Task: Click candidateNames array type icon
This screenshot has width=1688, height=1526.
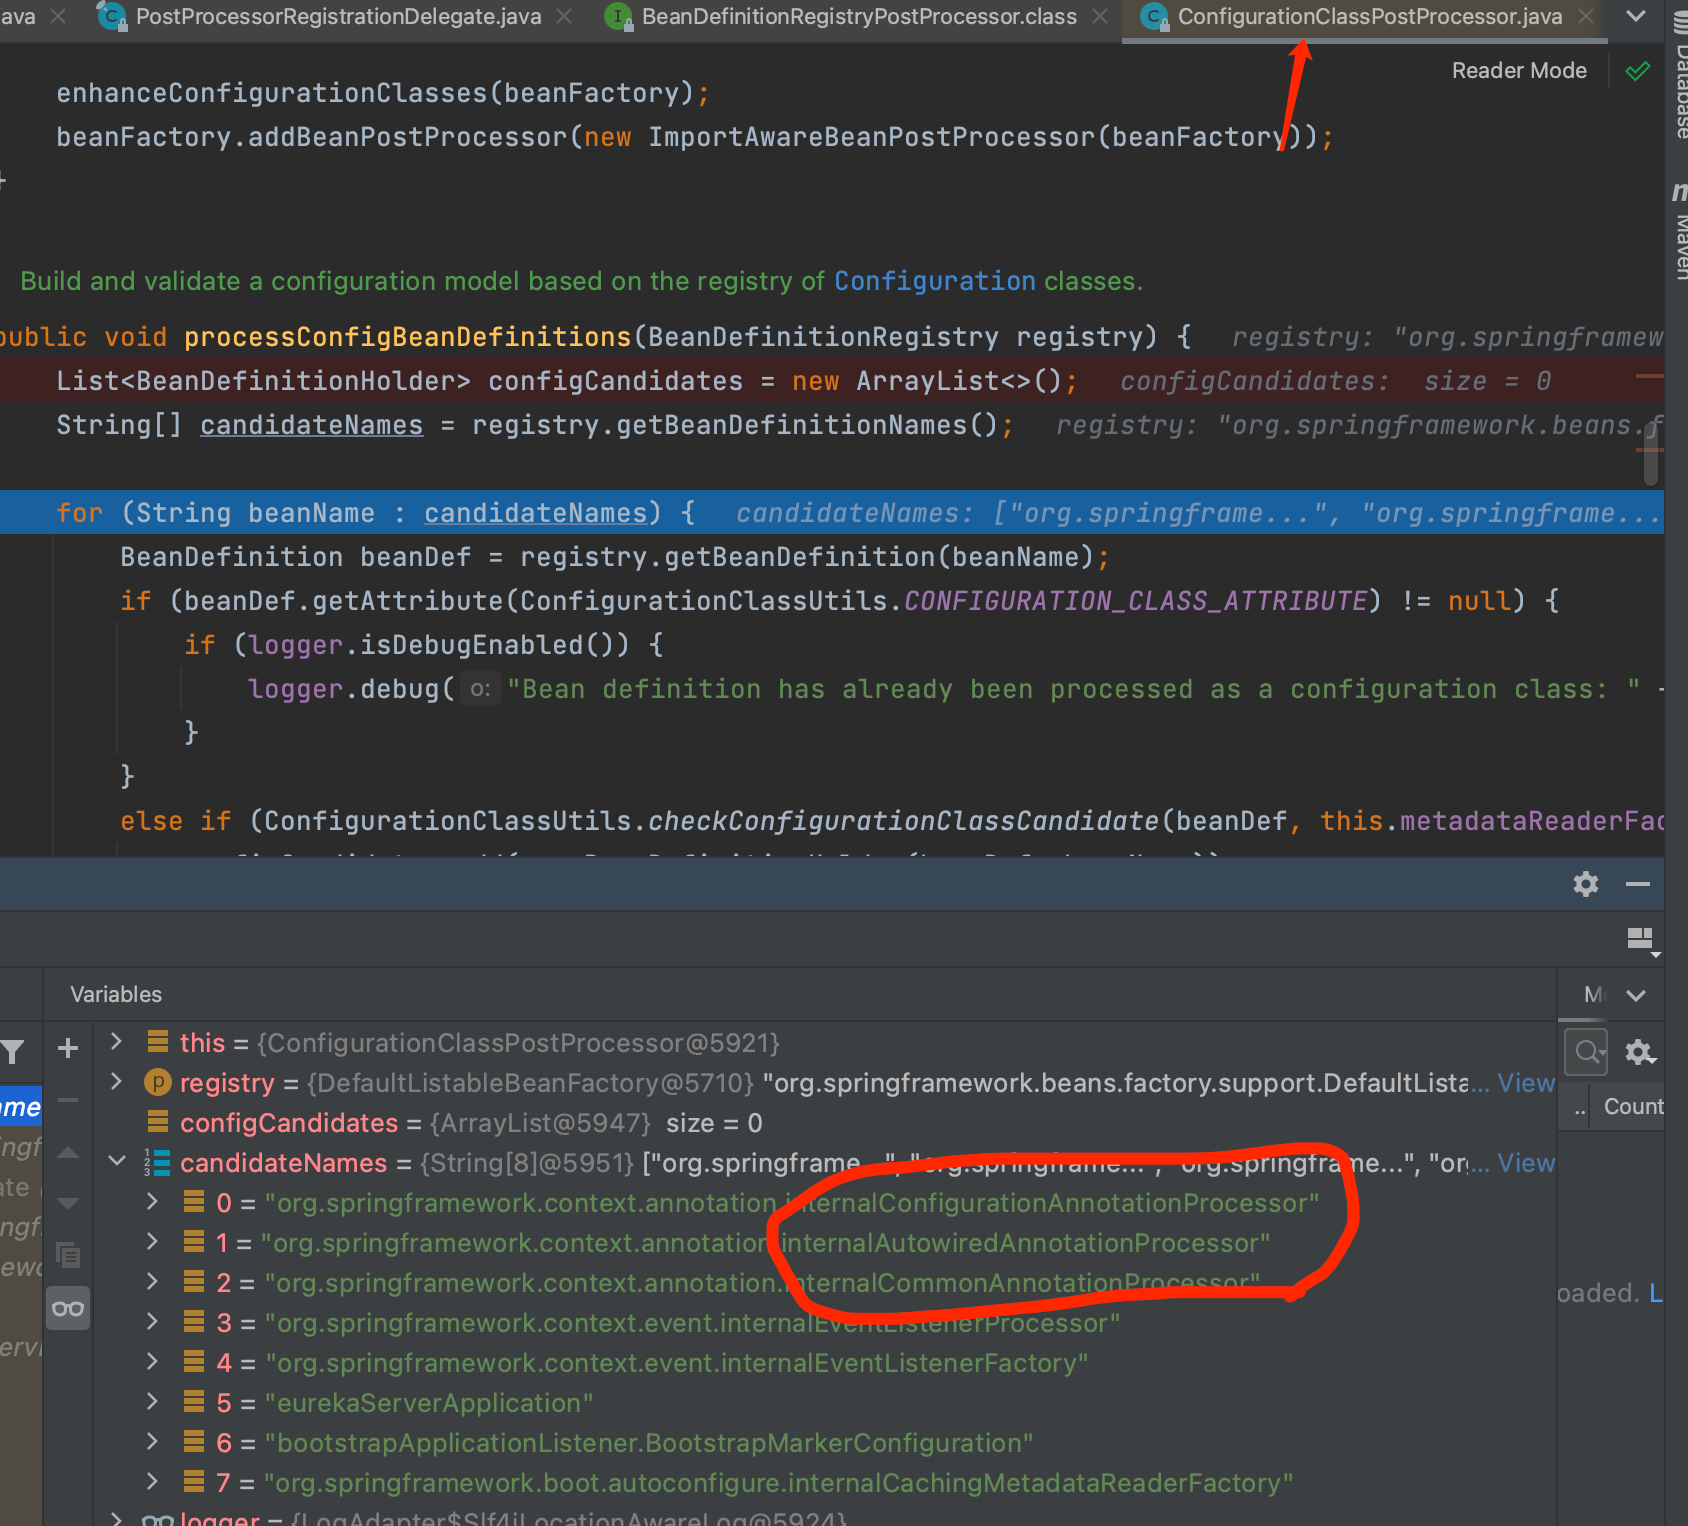Action: coord(157,1162)
